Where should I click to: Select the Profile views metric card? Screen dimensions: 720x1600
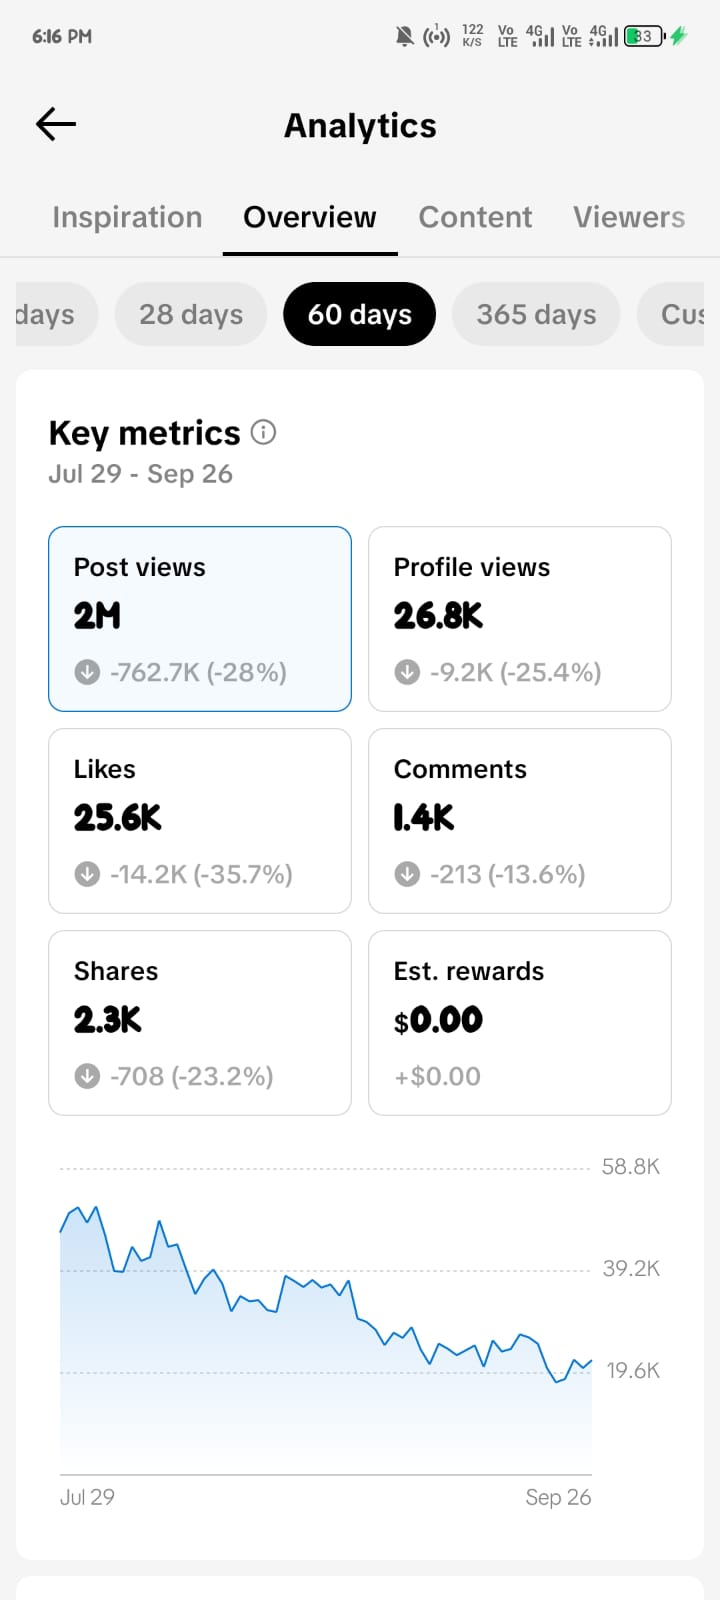(520, 619)
